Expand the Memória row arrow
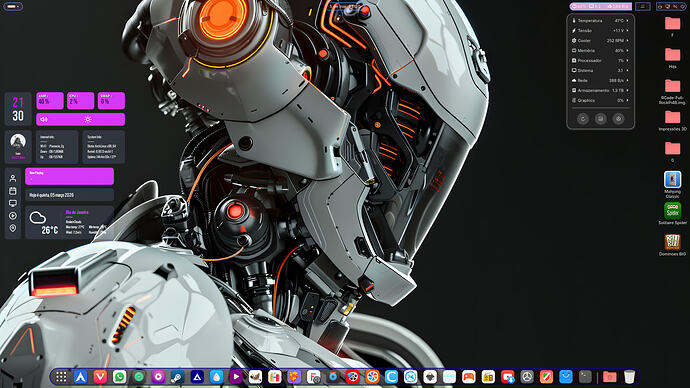690x388 pixels. point(628,51)
